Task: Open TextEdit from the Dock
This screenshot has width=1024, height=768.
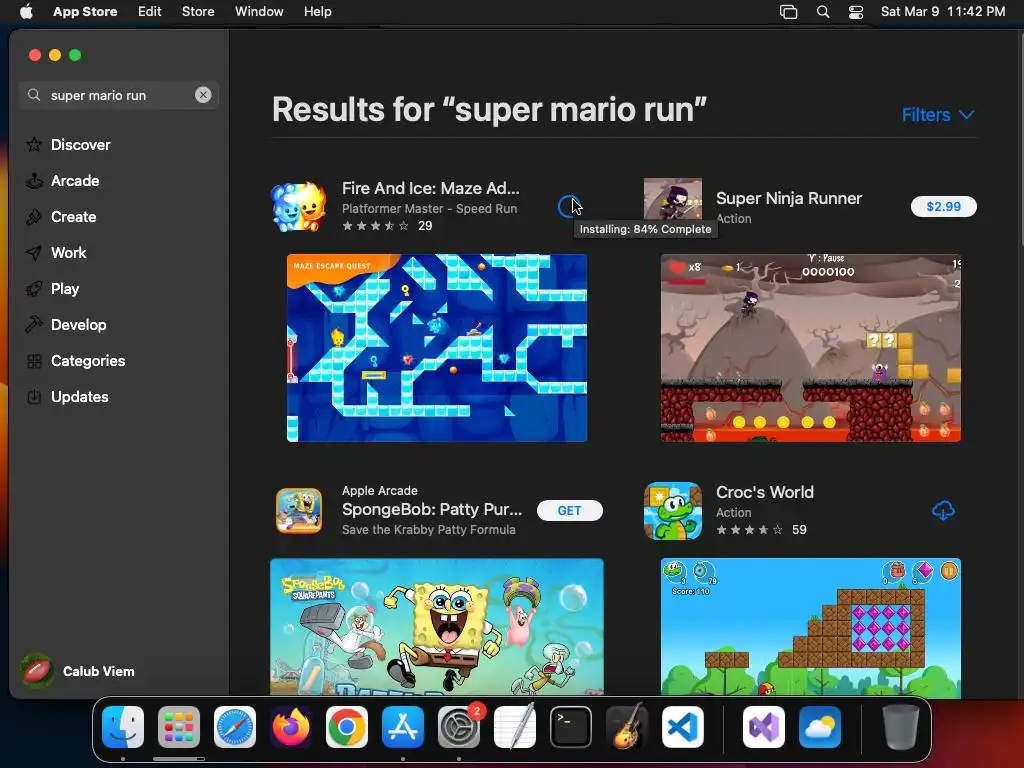Action: (515, 727)
